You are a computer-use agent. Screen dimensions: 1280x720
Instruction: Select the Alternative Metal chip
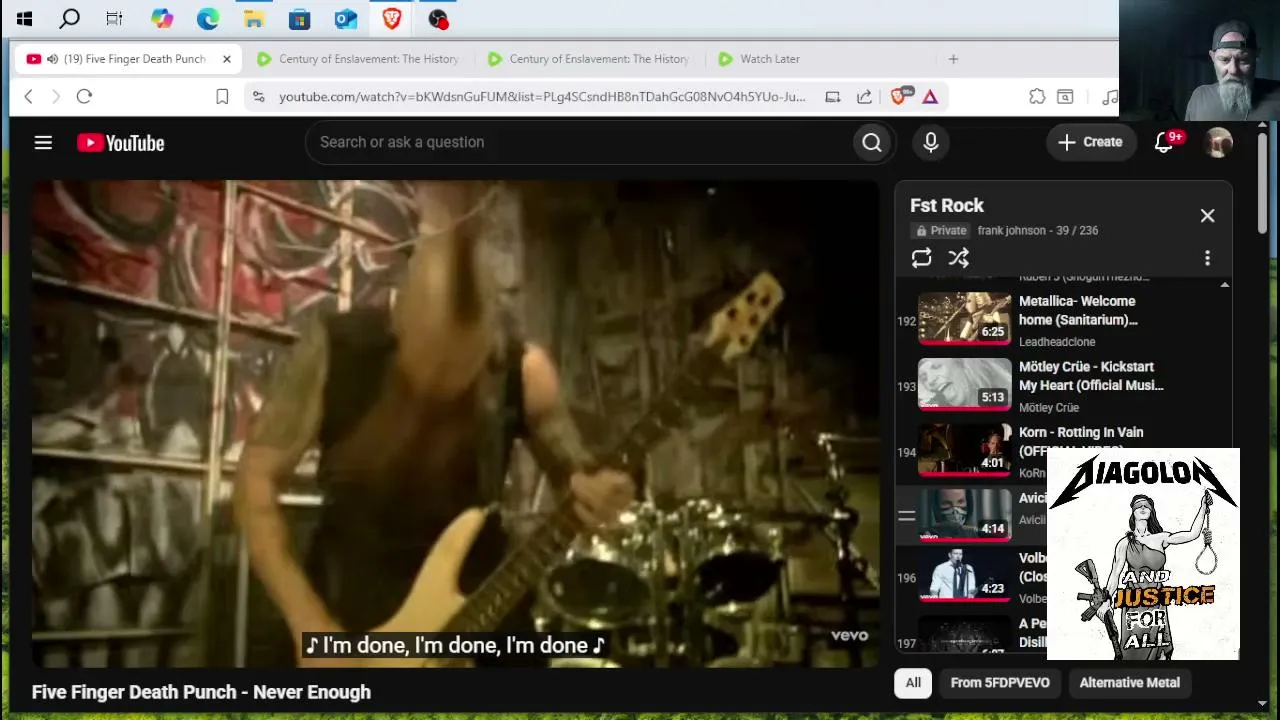(x=1129, y=683)
